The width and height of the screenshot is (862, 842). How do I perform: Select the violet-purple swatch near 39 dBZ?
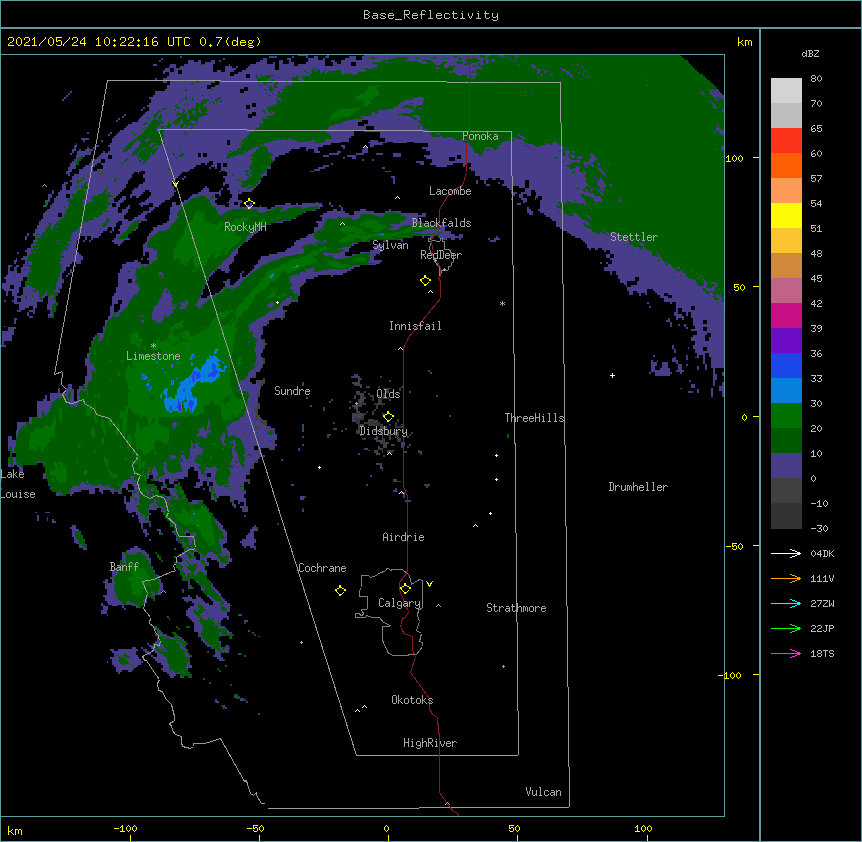tap(786, 341)
